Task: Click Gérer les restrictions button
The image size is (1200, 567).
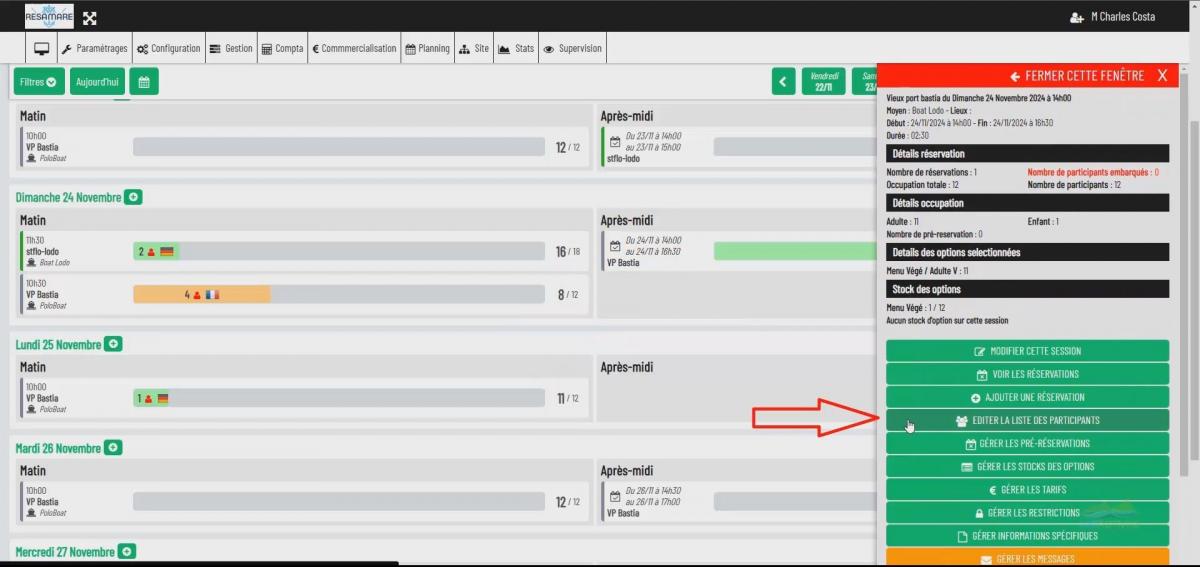Action: click(x=1027, y=513)
